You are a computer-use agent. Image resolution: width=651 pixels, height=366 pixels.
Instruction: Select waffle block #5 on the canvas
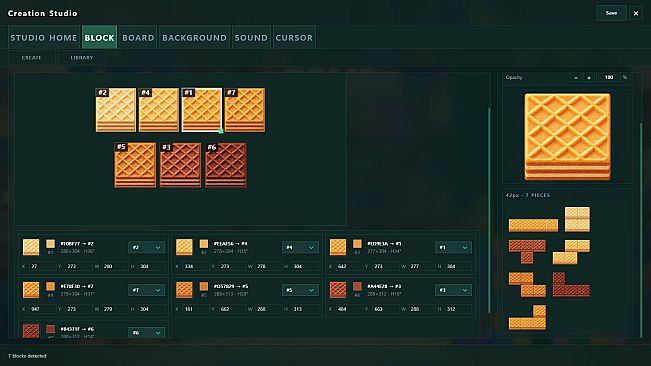coord(135,165)
